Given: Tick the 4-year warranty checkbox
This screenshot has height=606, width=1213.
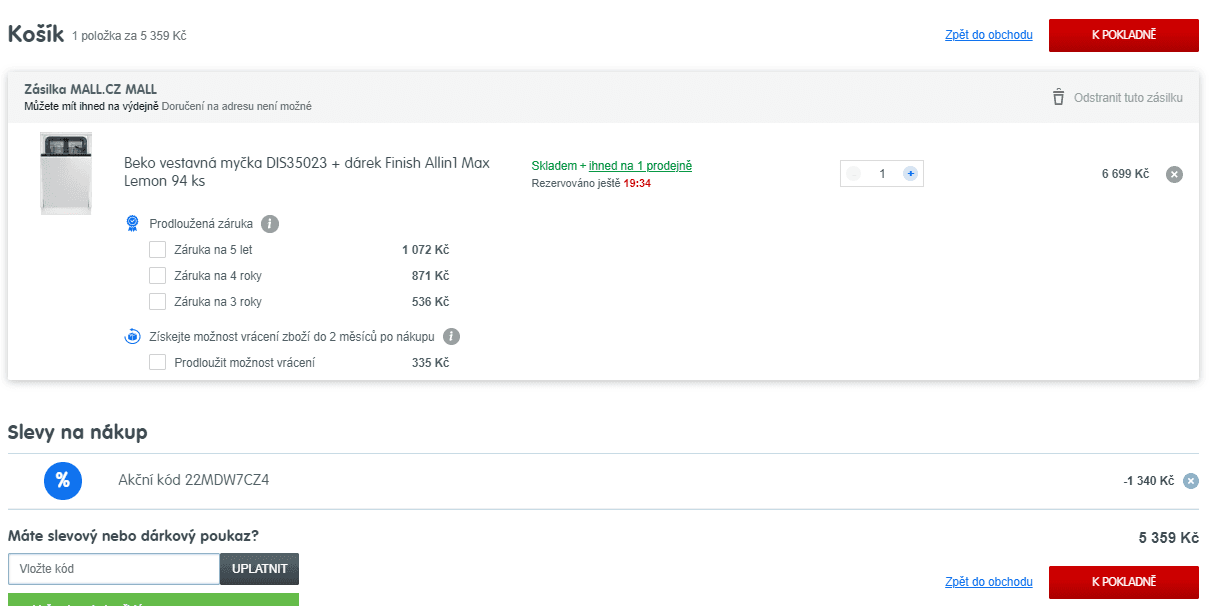Looking at the screenshot, I should tap(157, 276).
